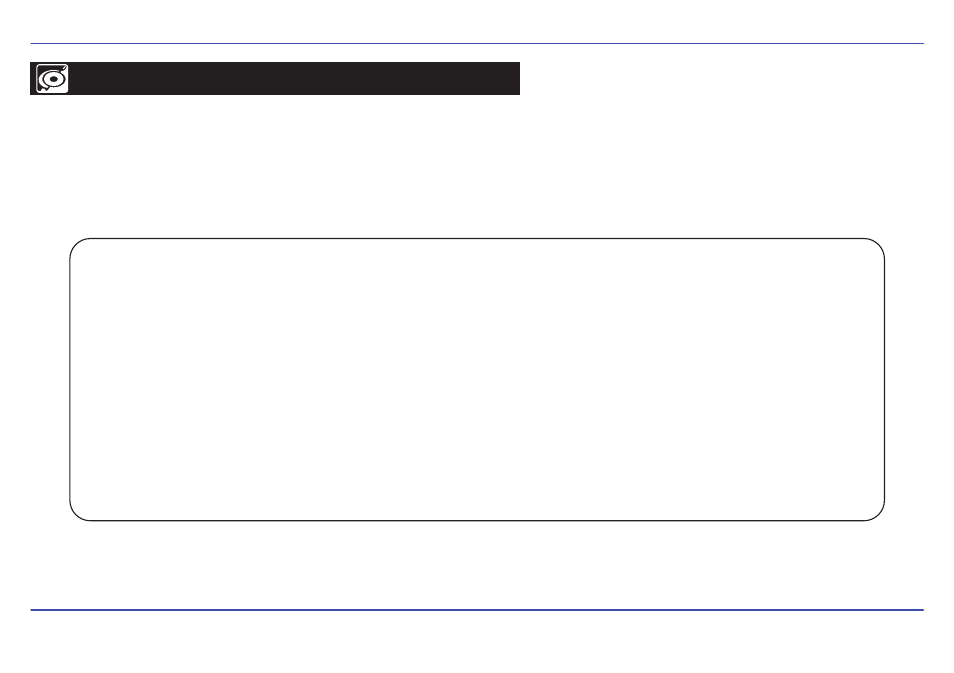This screenshot has height=673, width=954.
Task: Click the disc icon in black header
Action: (52, 78)
